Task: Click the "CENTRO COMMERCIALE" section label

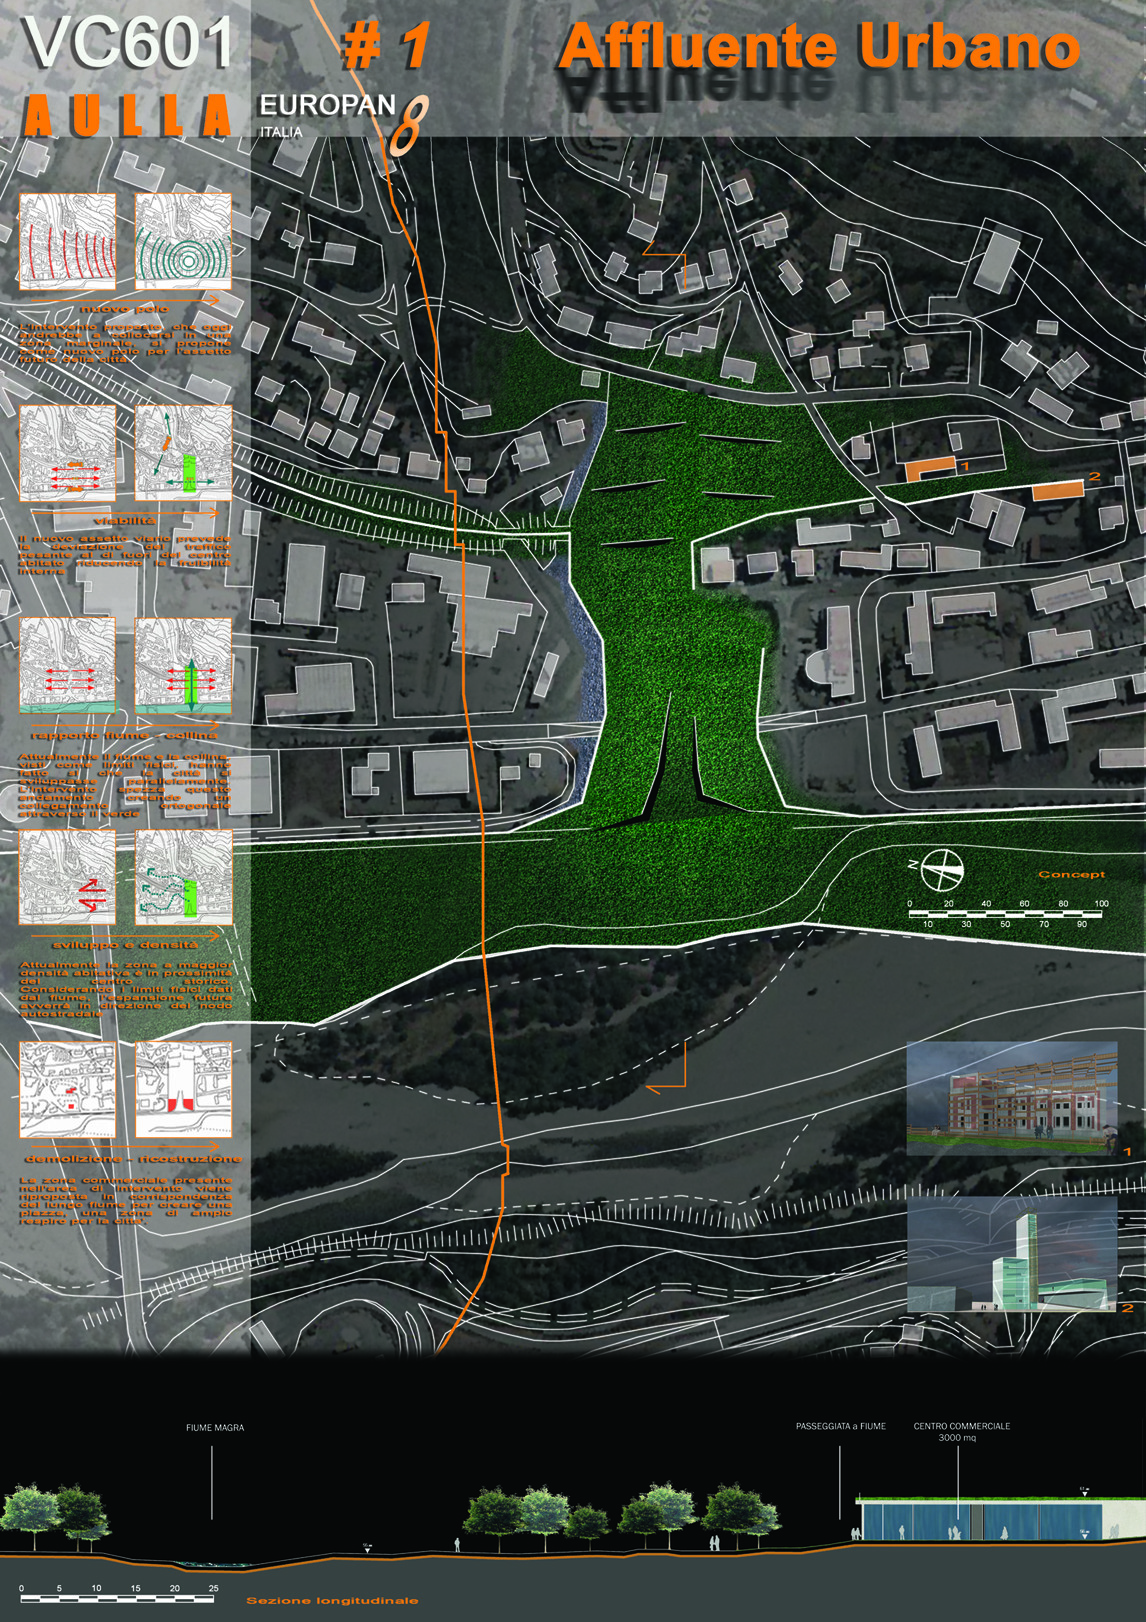Action: (x=961, y=1426)
